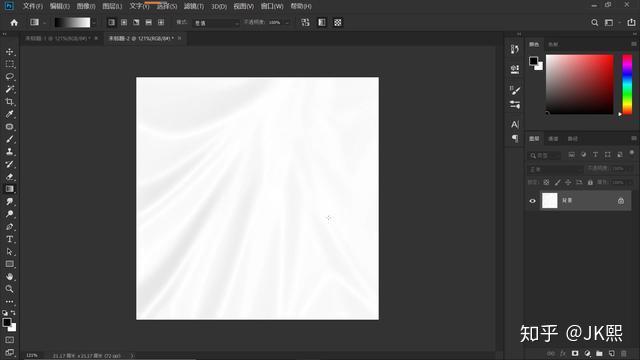Select the Horizontal Type tool
Screen dimensions: 640x360
pyautogui.click(x=9, y=239)
